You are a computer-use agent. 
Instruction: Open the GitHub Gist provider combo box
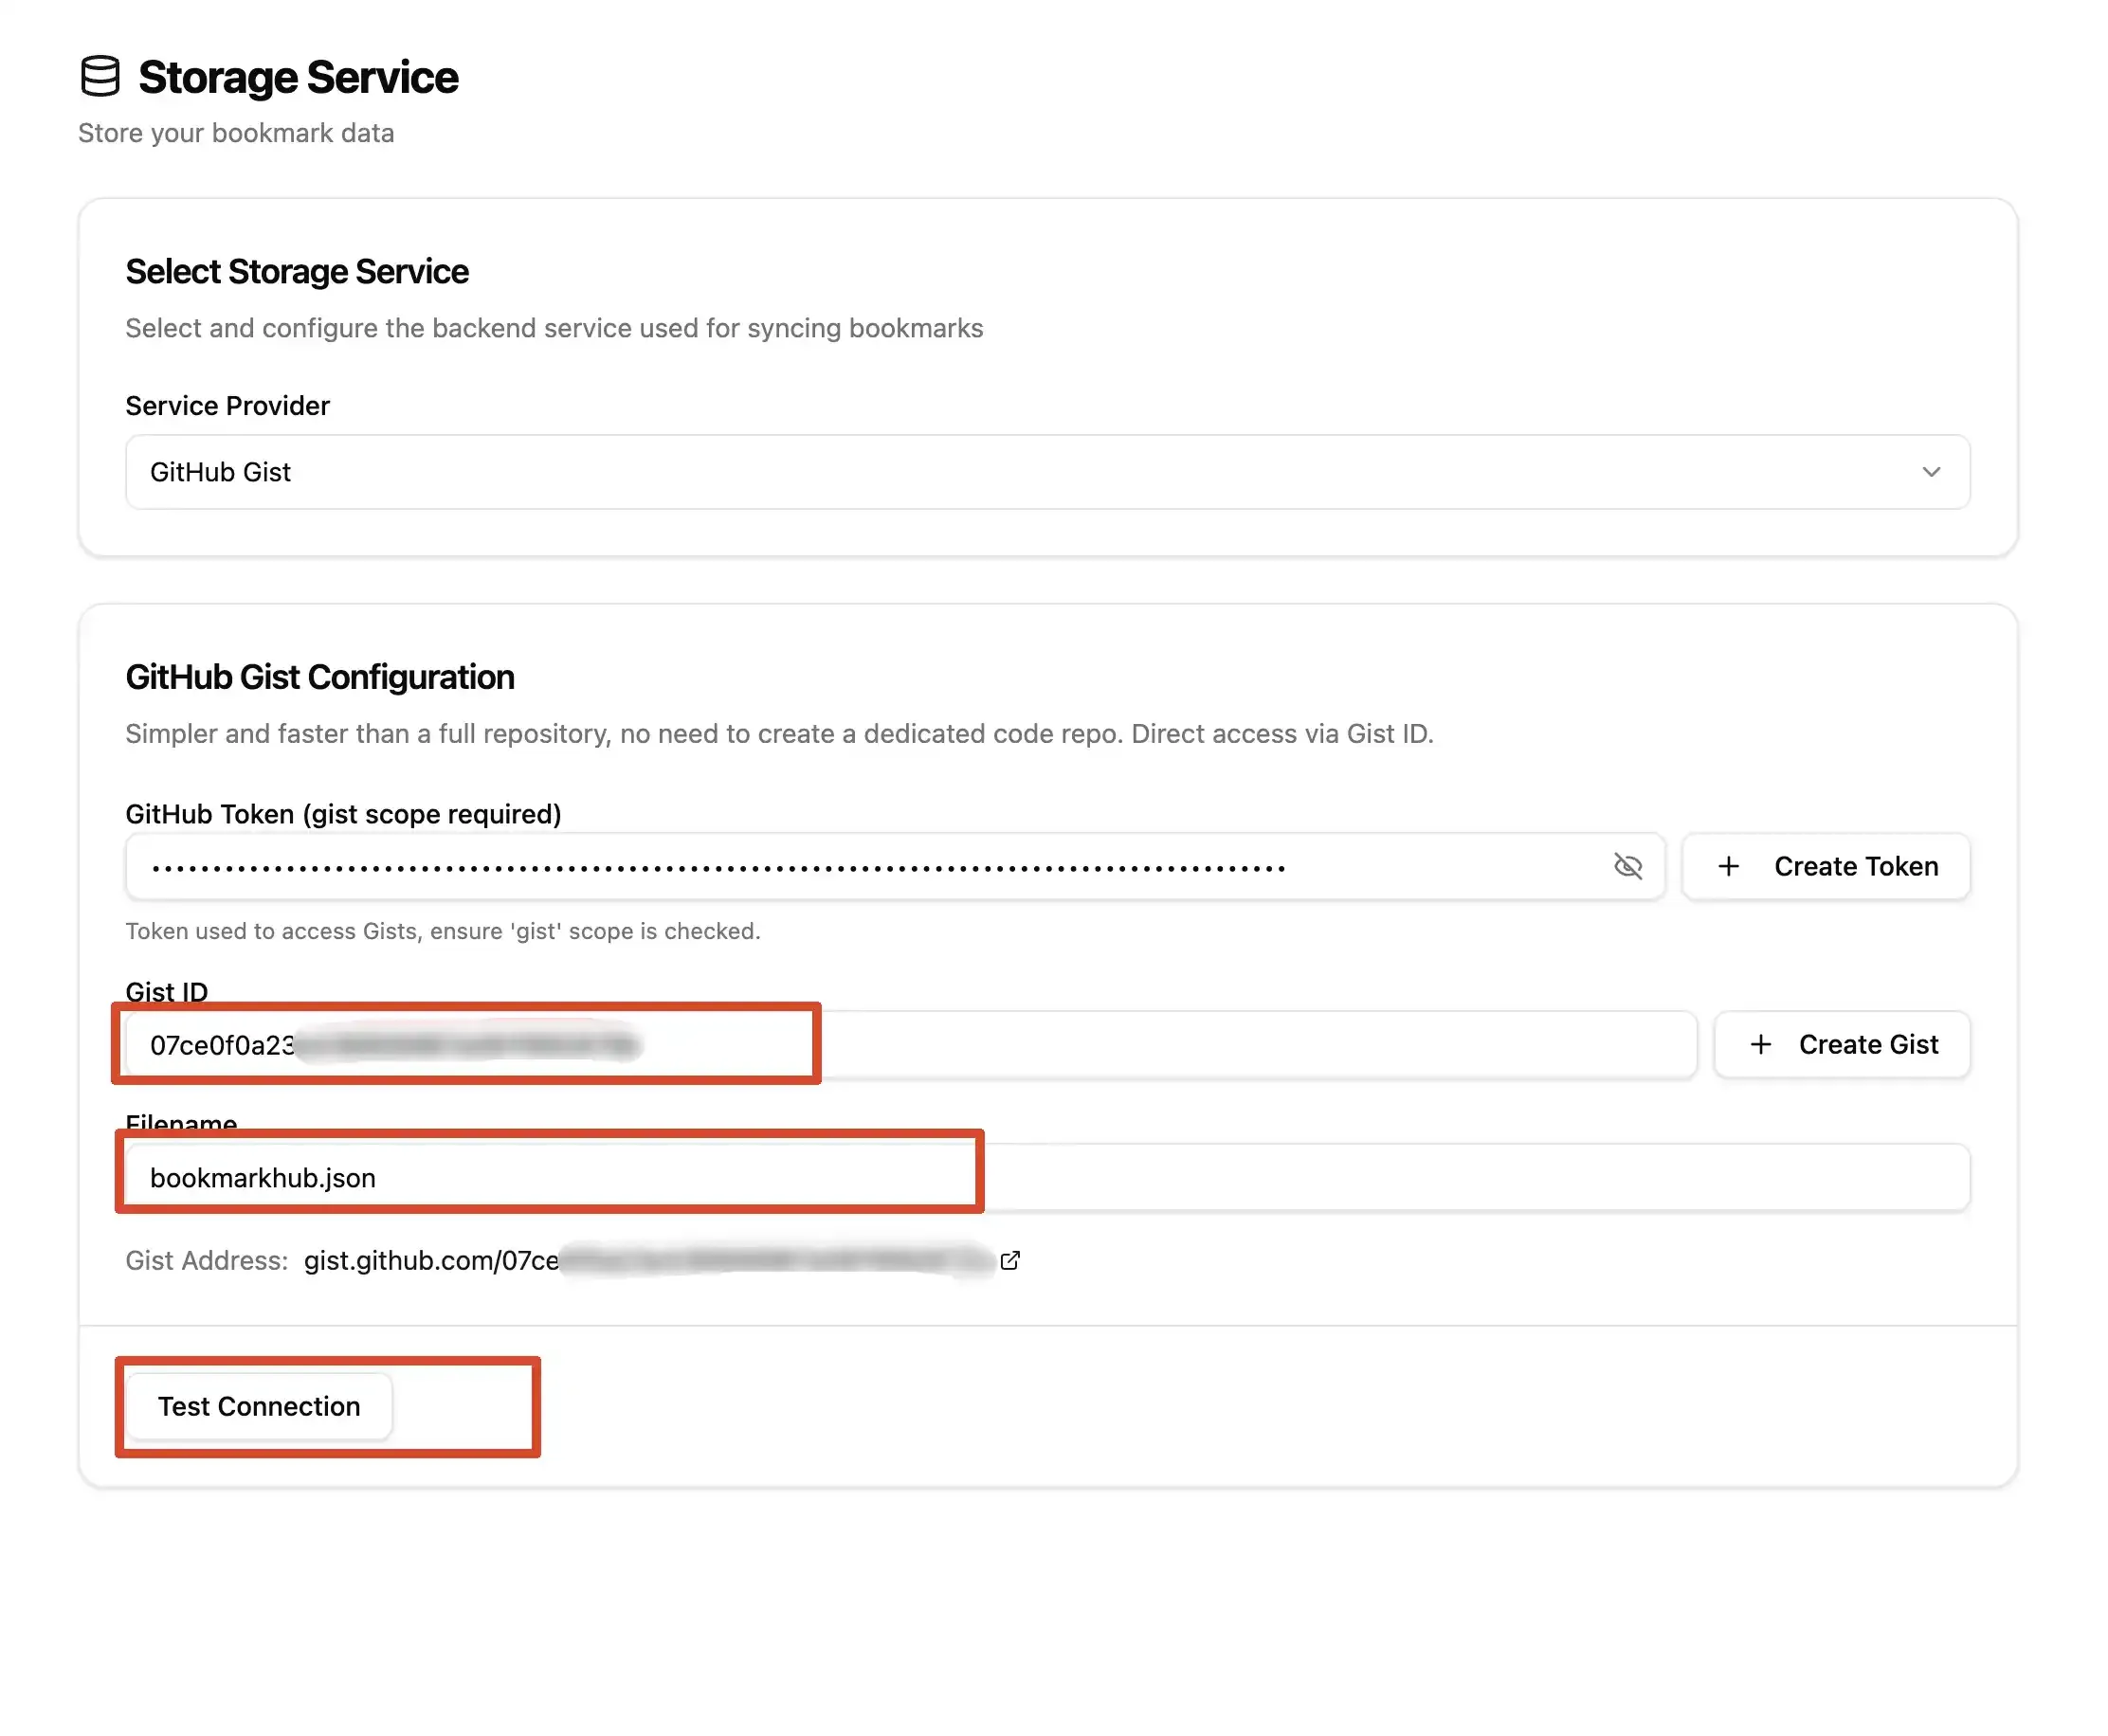[1046, 472]
